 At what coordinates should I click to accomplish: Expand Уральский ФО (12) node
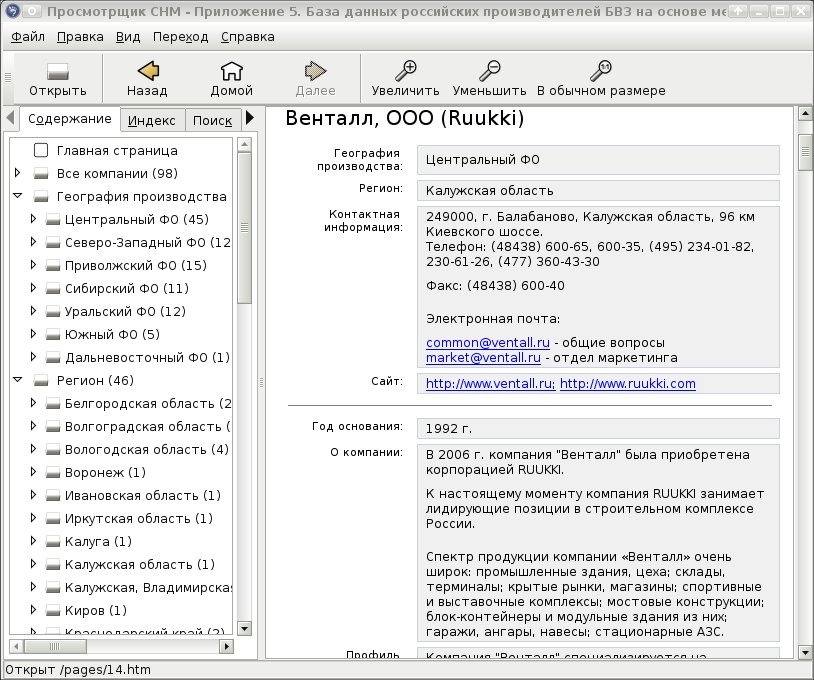(33, 311)
